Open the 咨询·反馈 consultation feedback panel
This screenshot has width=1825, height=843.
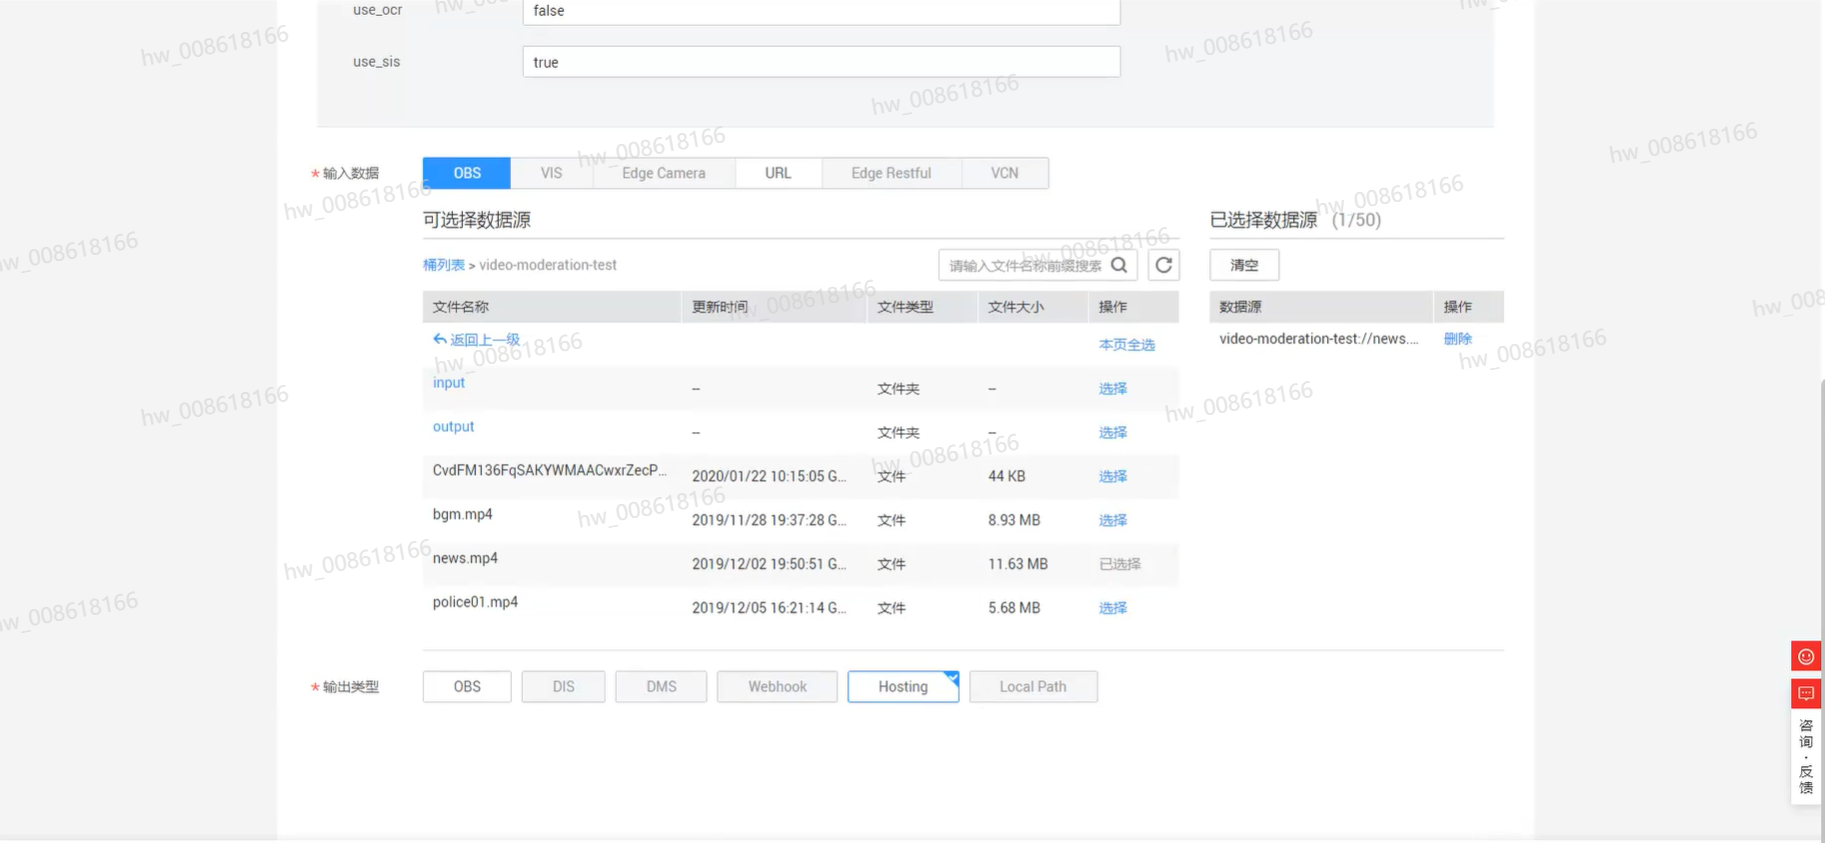click(x=1806, y=757)
